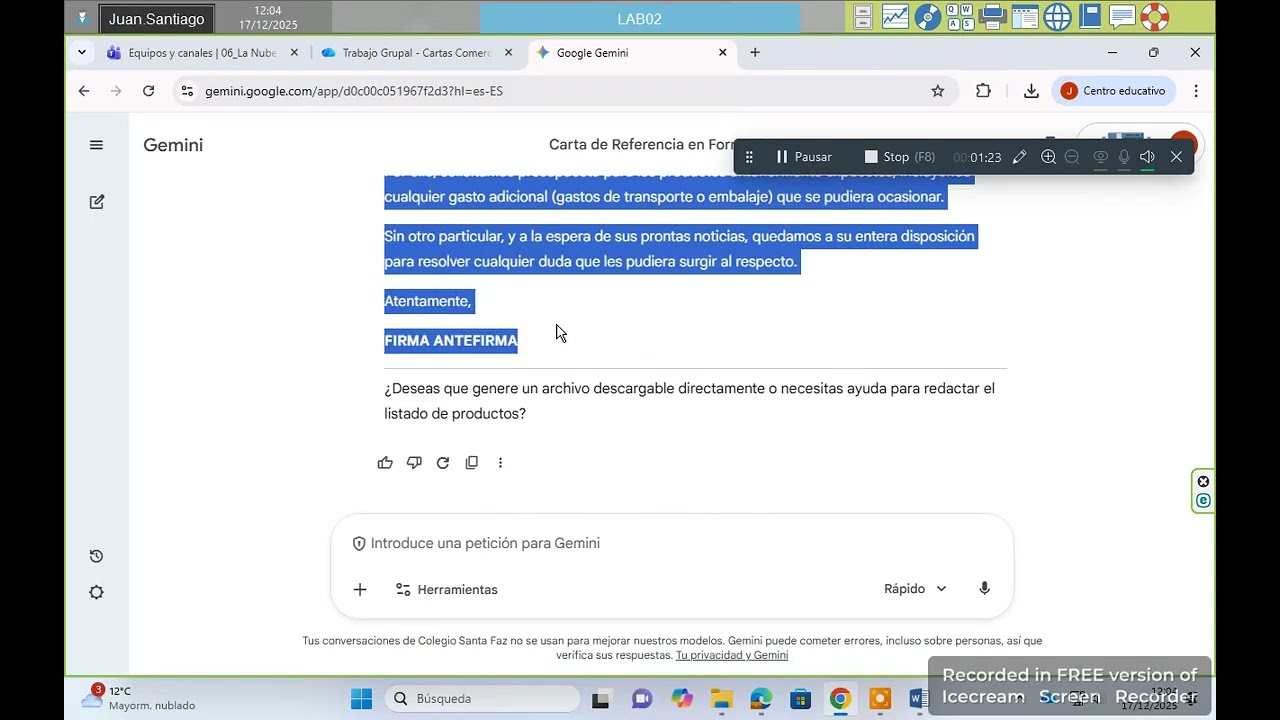Toggle system audio in recorder bar
1280x720 pixels.
(1147, 157)
